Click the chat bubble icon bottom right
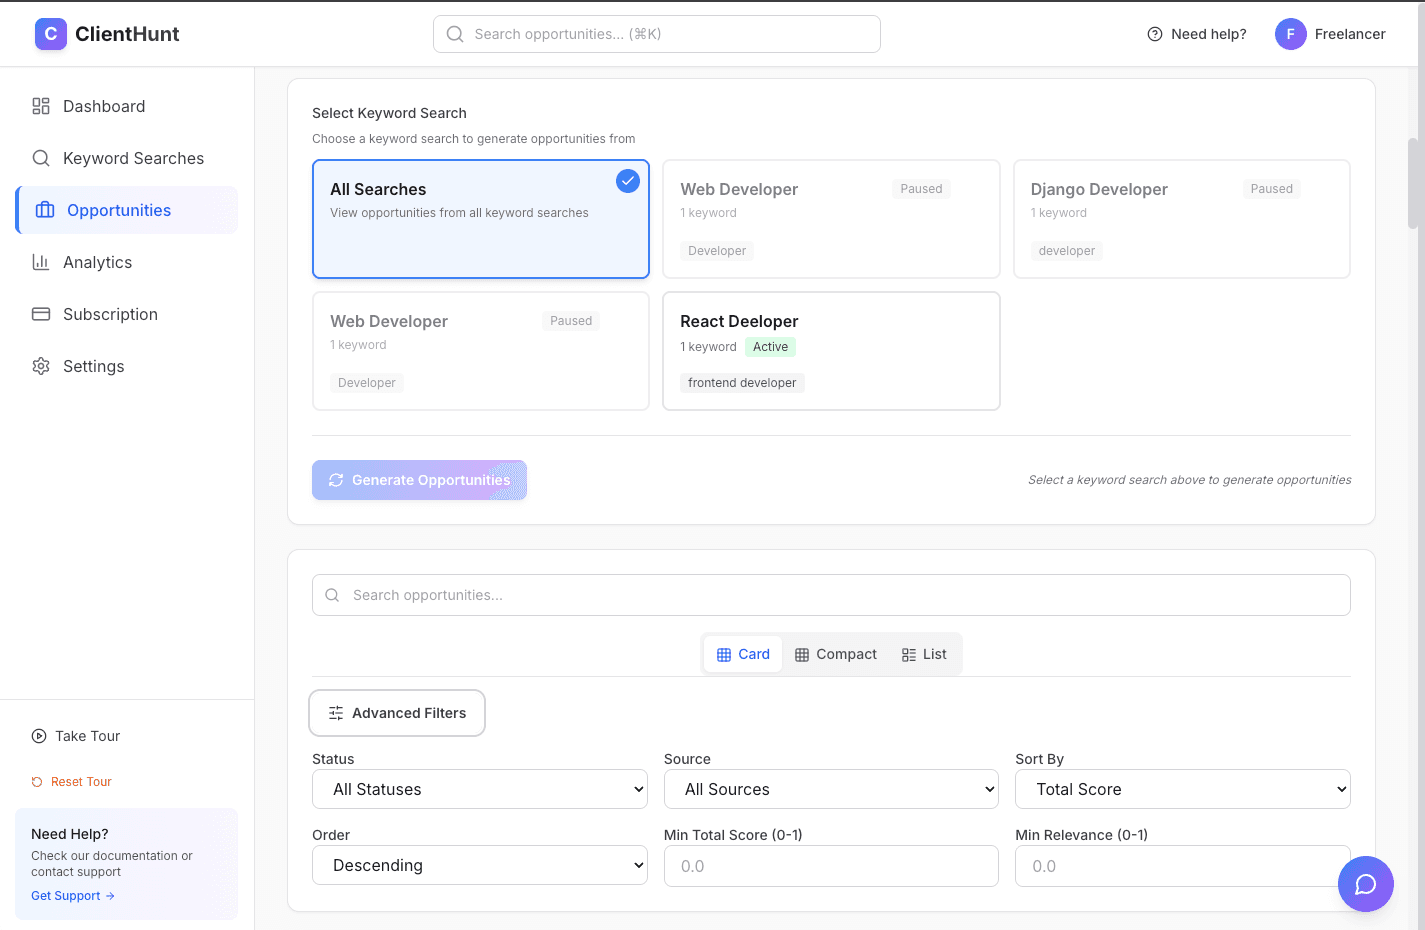 click(x=1365, y=884)
